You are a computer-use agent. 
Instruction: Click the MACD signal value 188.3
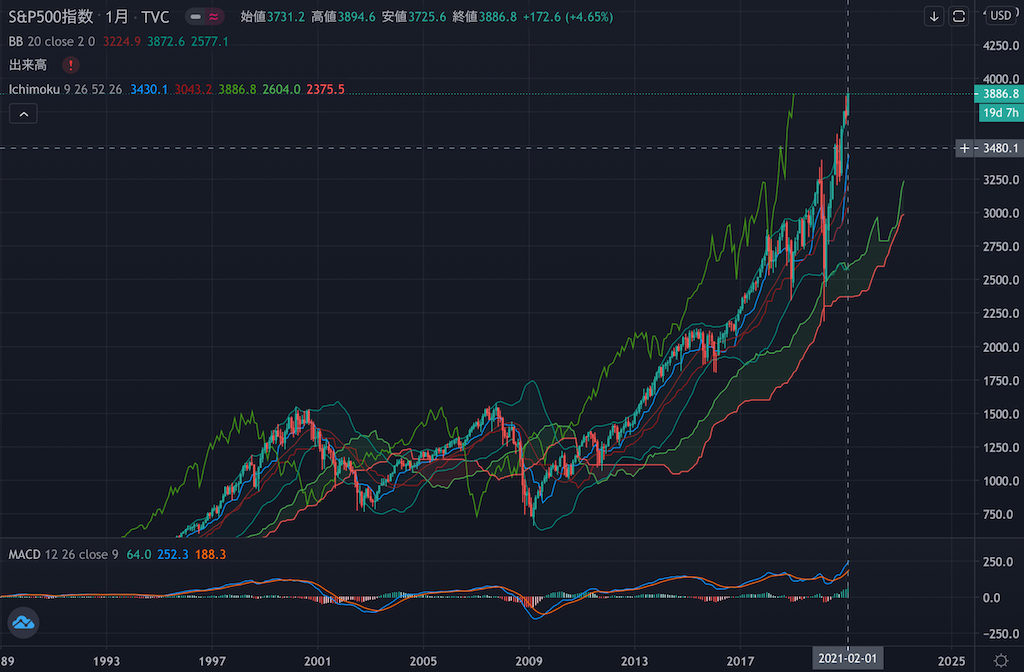pos(210,554)
